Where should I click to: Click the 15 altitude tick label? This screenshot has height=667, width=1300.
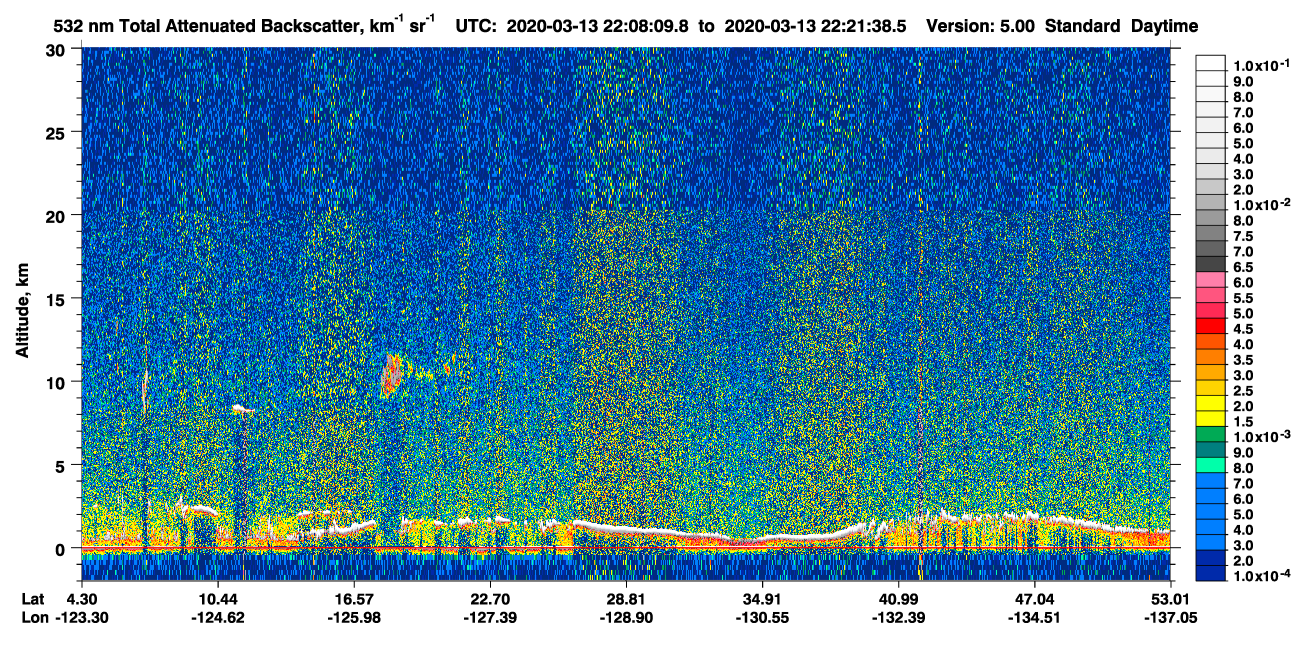click(57, 298)
